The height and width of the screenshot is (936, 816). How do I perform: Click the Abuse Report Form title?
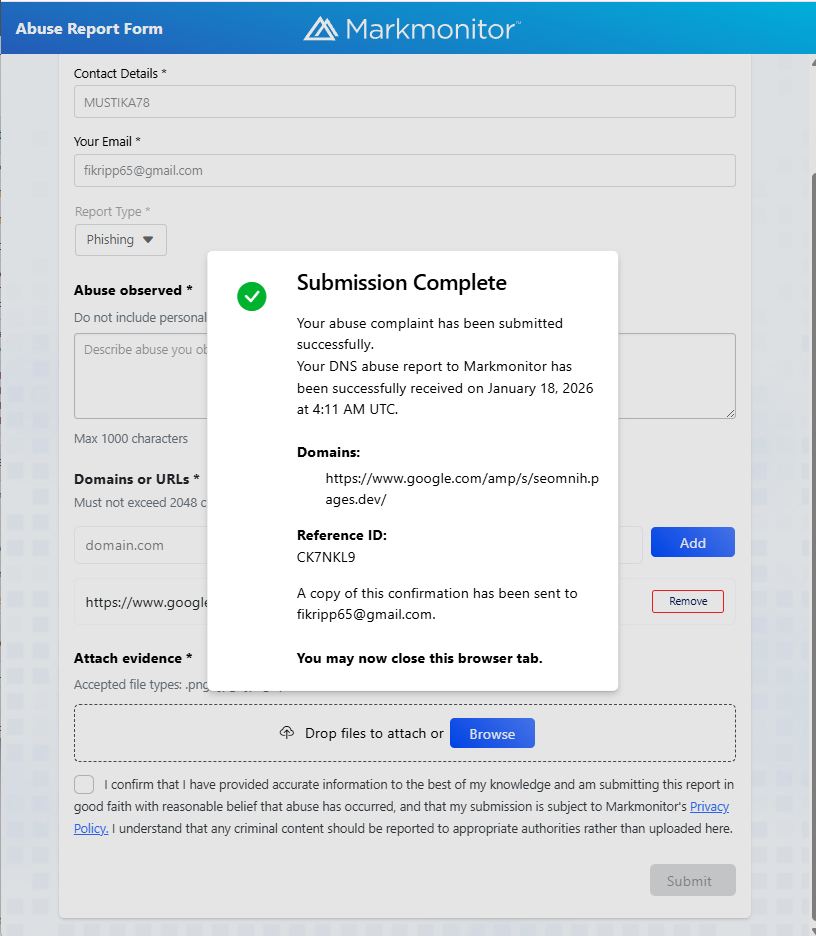(89, 28)
